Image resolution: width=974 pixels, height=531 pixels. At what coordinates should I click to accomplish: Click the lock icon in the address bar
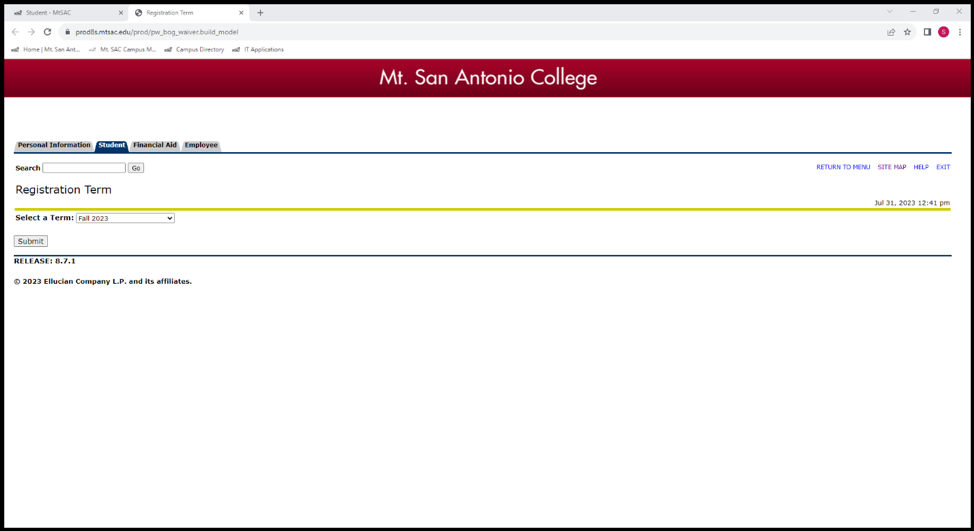pos(67,32)
